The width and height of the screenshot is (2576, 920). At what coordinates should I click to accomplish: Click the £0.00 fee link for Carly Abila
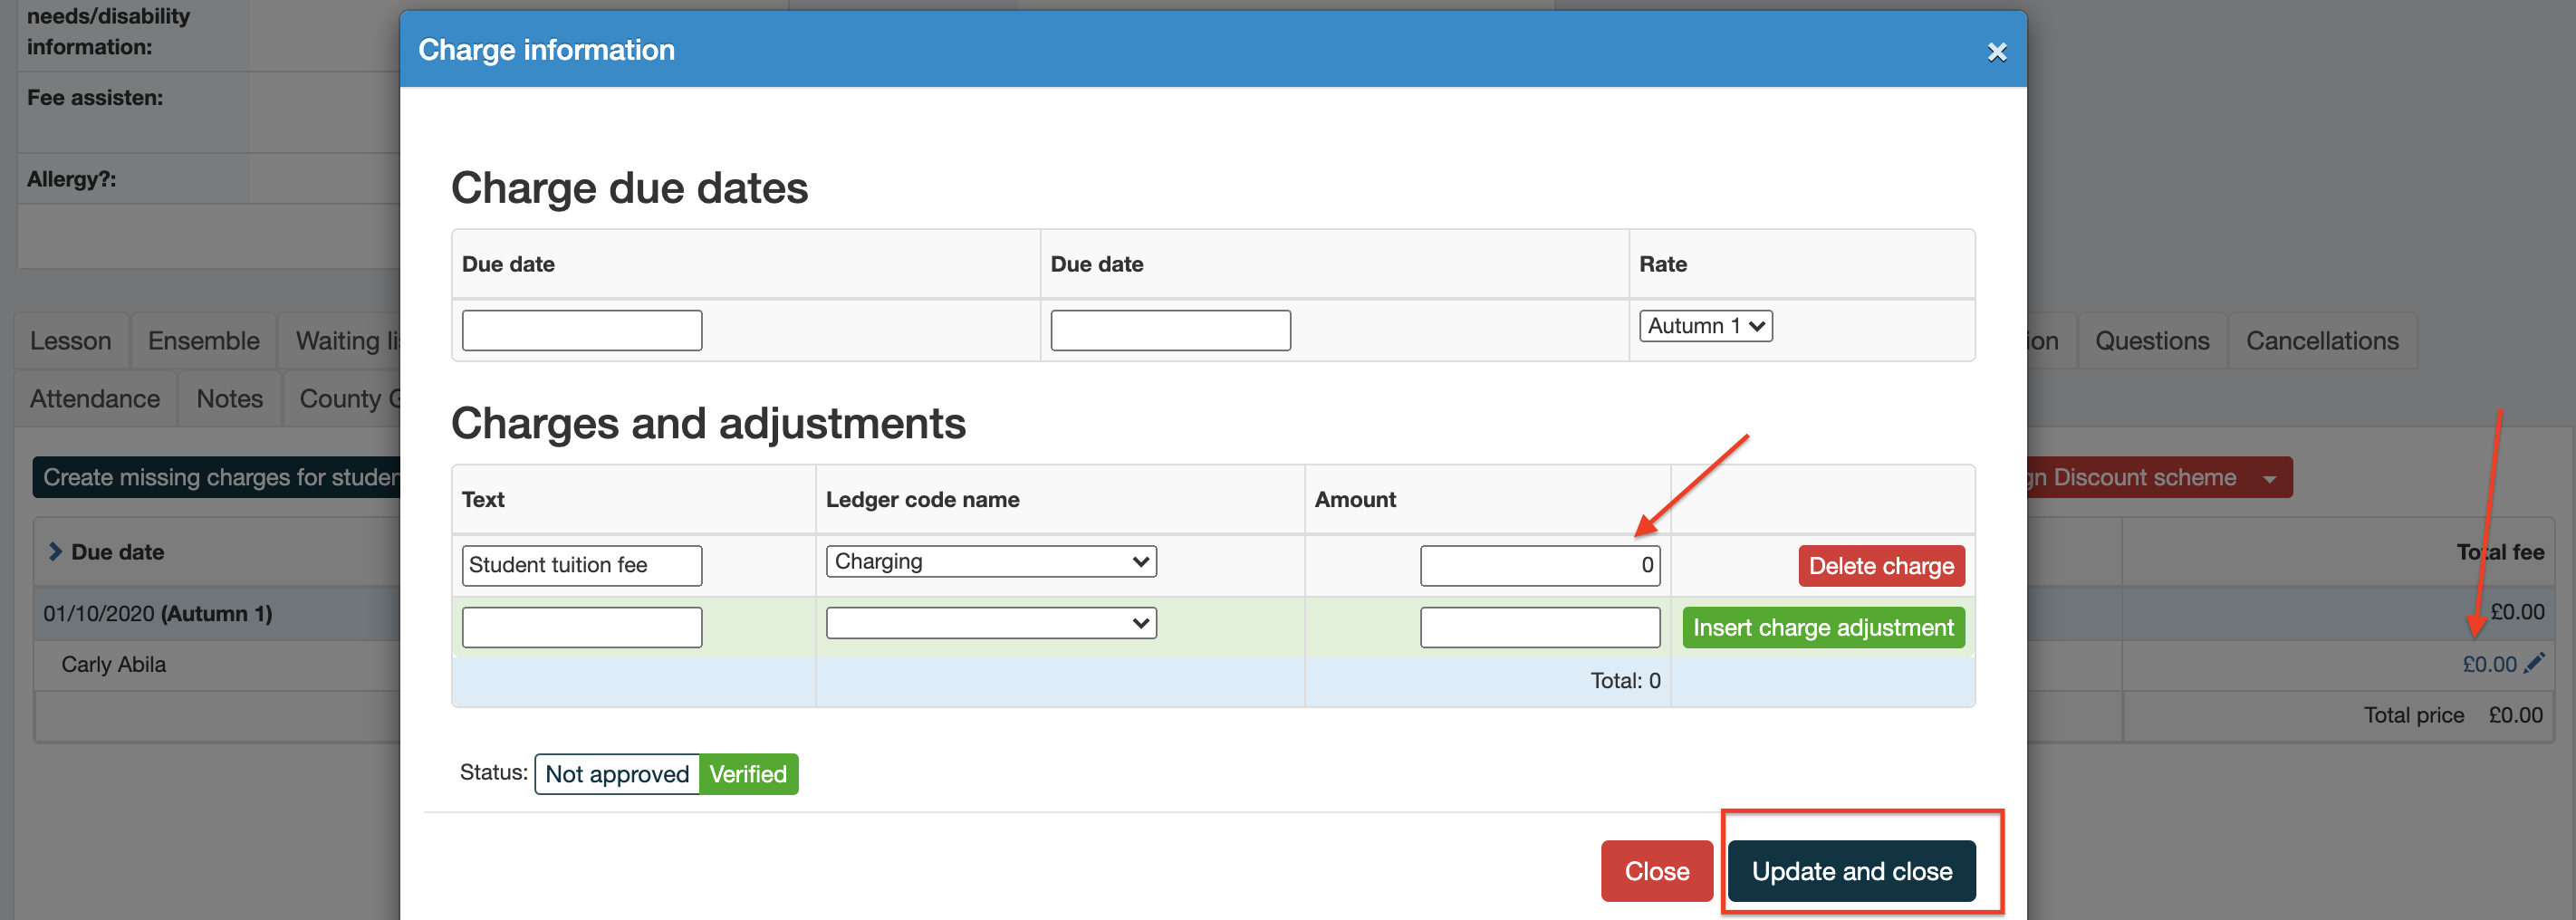click(2489, 664)
